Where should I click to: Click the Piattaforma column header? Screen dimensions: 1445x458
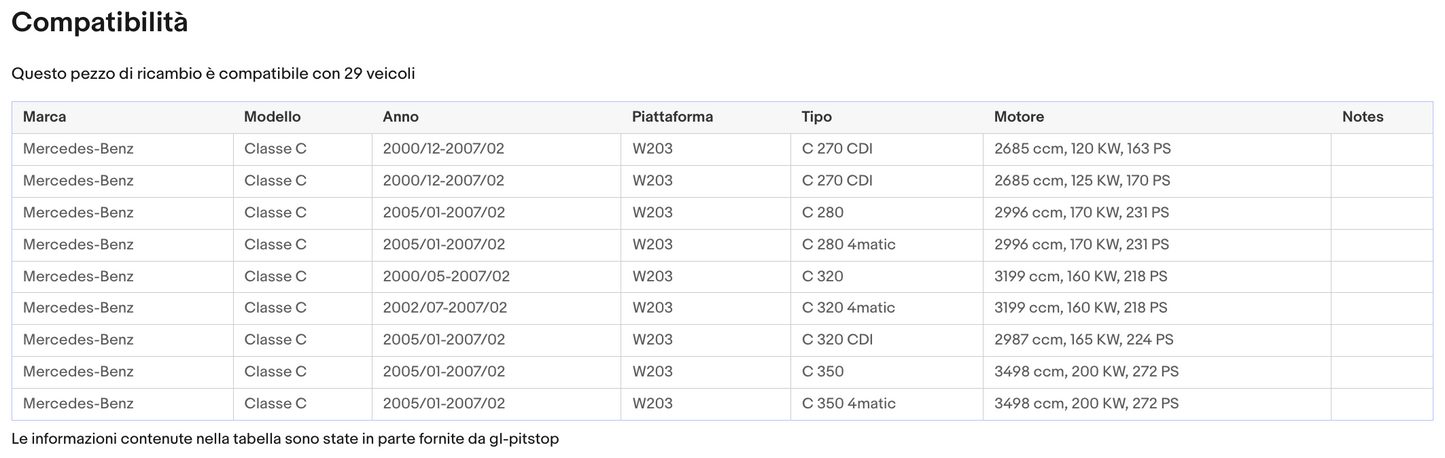click(672, 117)
